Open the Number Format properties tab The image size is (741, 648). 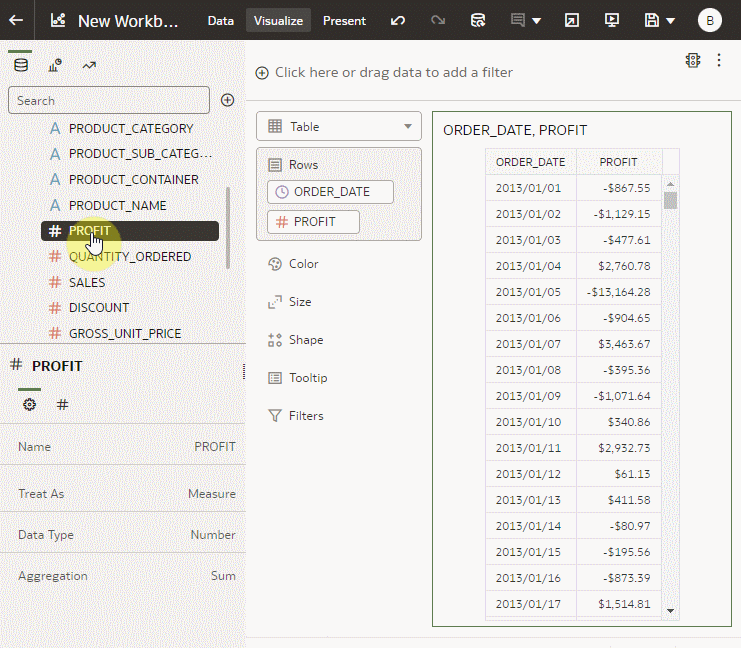[x=62, y=404]
